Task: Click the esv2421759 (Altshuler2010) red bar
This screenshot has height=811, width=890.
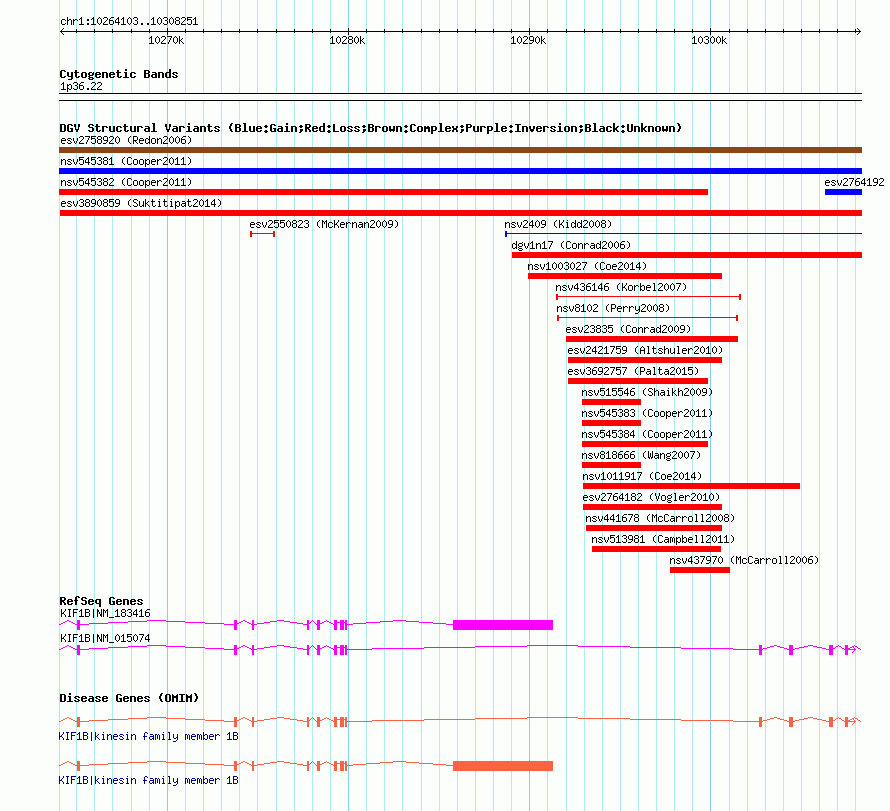Action: coord(645,360)
